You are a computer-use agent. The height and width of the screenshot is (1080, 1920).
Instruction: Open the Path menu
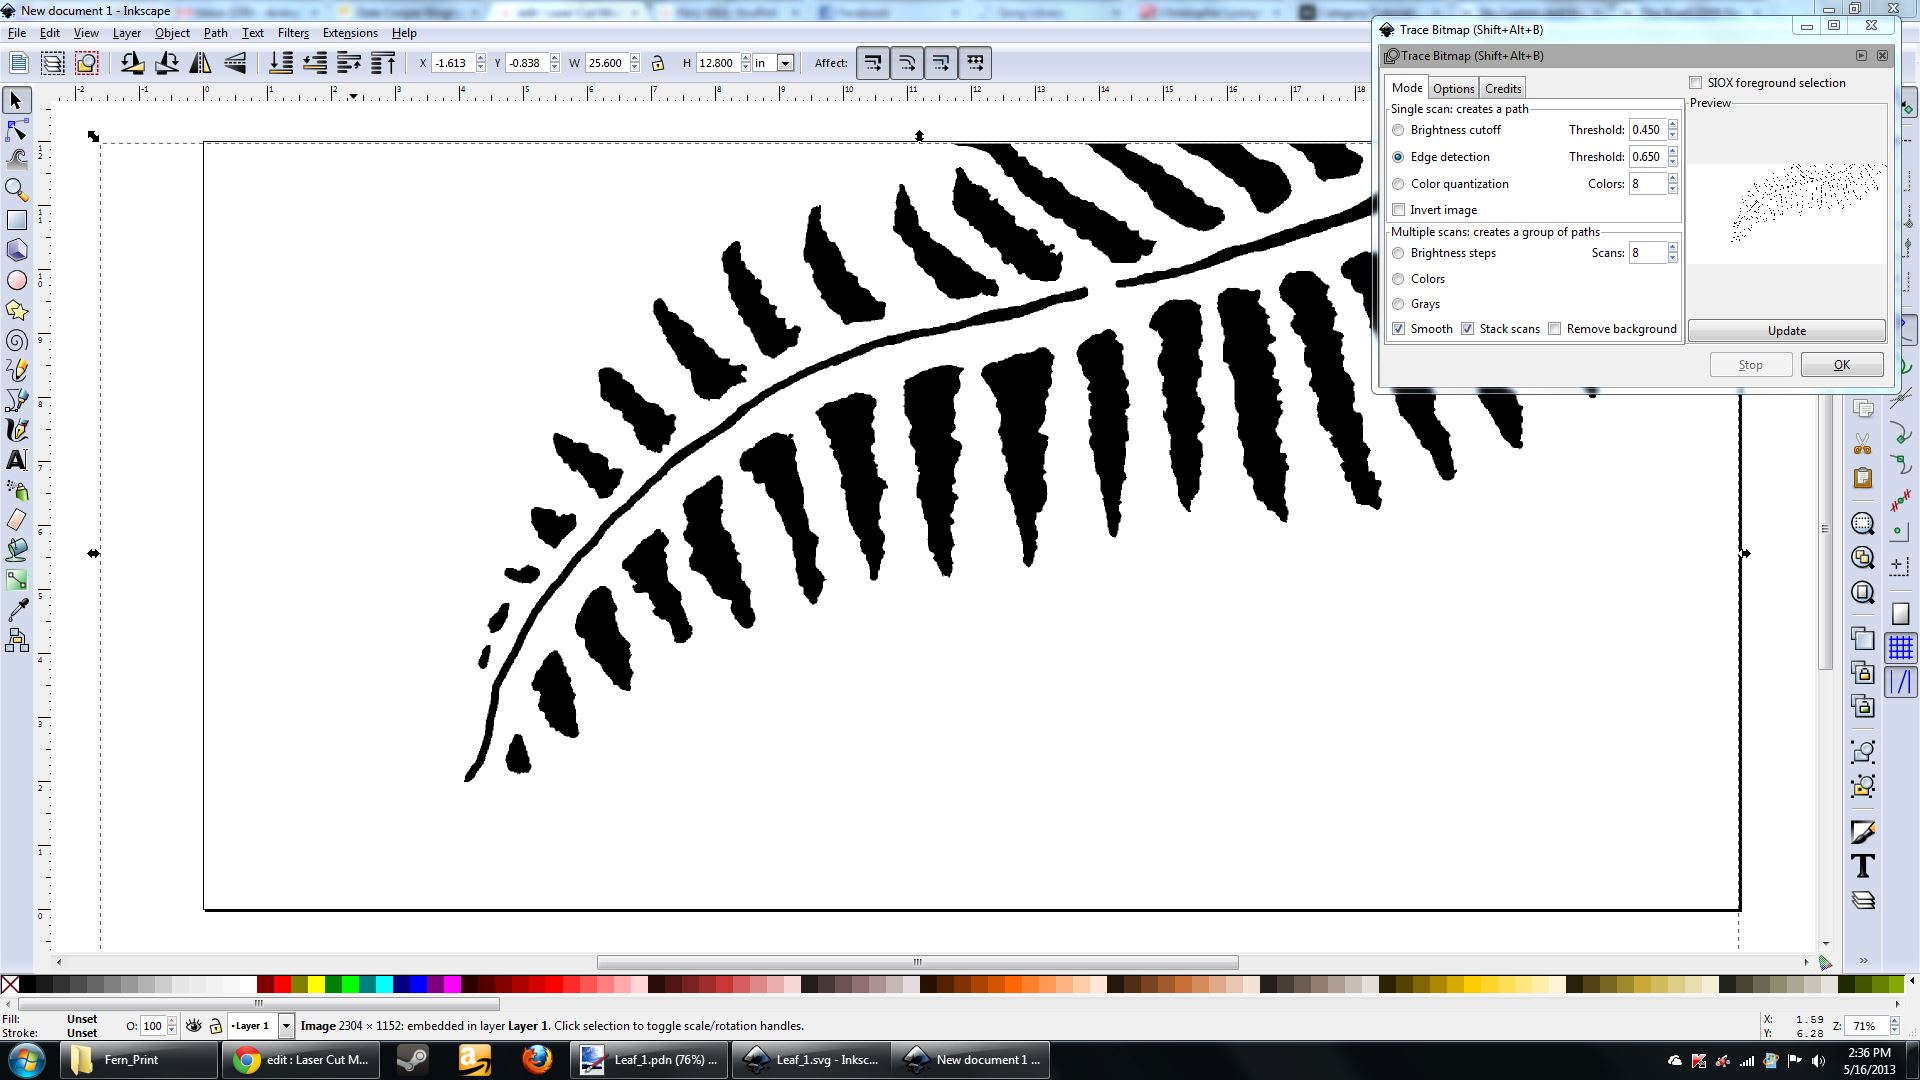coord(215,33)
